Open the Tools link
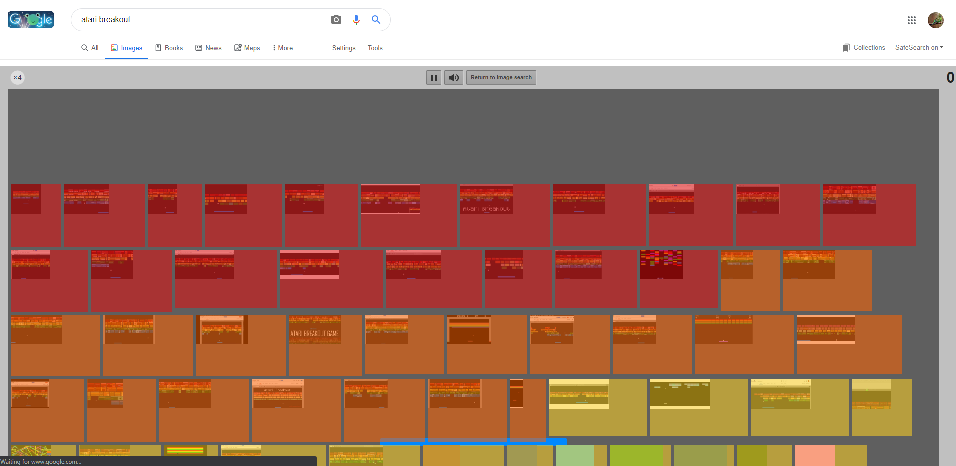This screenshot has height=466, width=956. point(375,48)
